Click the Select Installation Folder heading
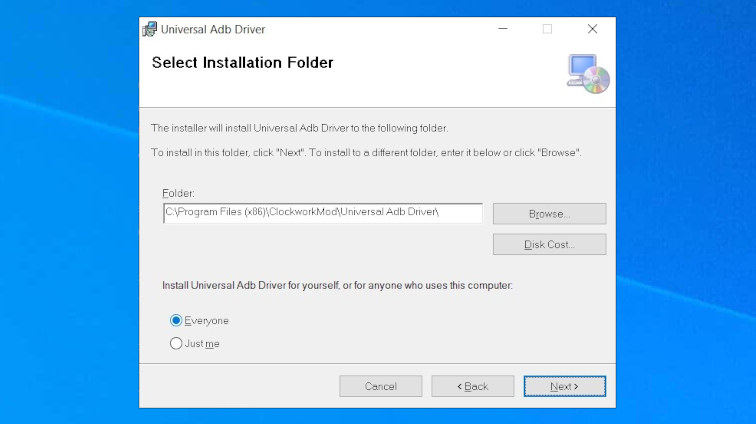 click(242, 63)
